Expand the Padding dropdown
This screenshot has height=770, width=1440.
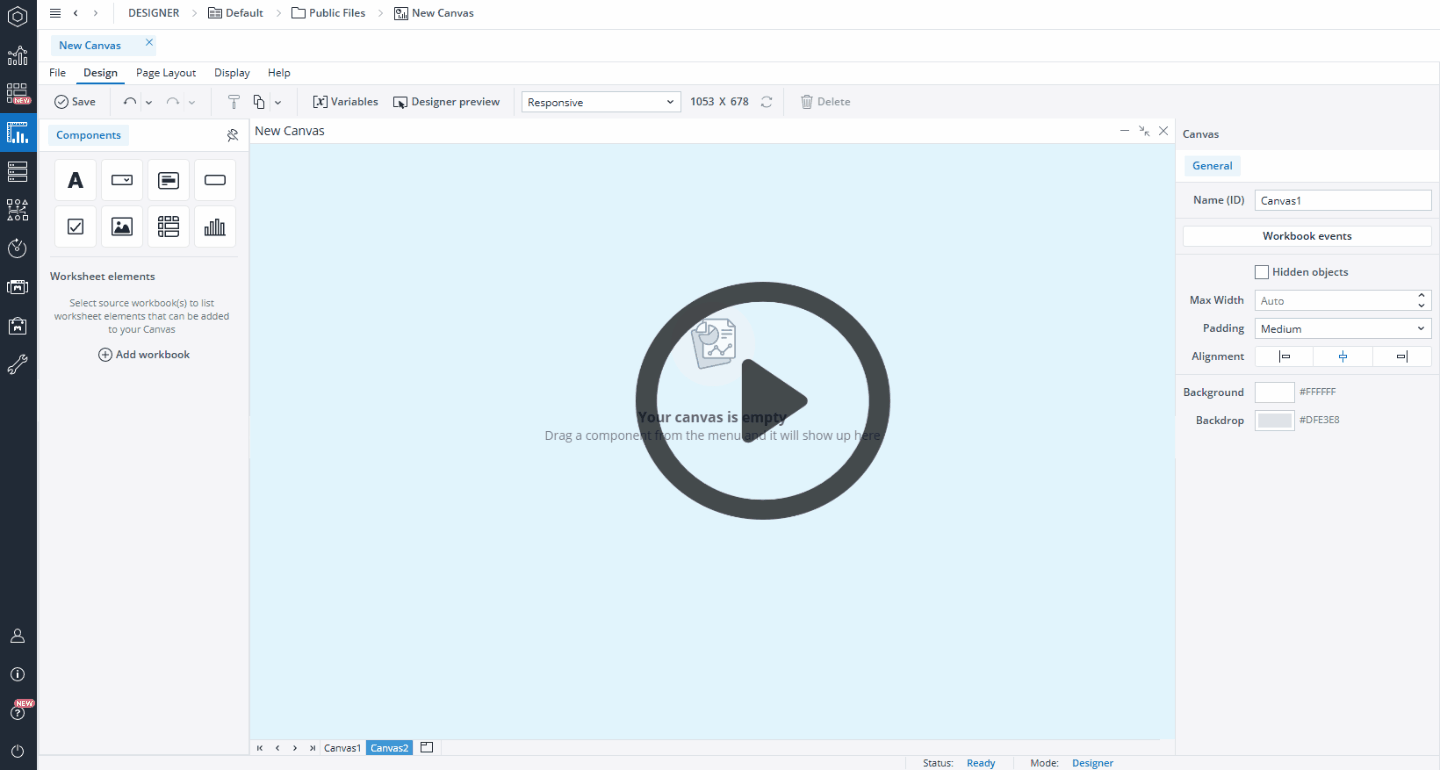[x=1343, y=329]
